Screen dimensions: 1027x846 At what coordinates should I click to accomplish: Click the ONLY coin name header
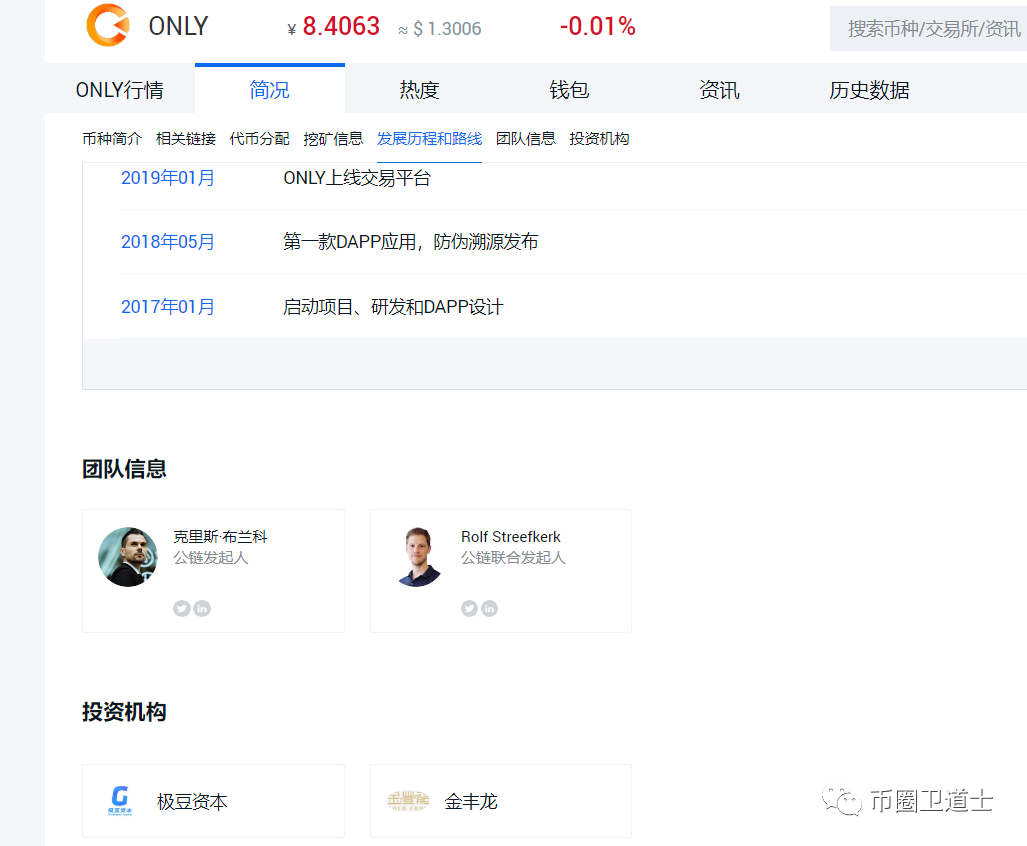[178, 26]
